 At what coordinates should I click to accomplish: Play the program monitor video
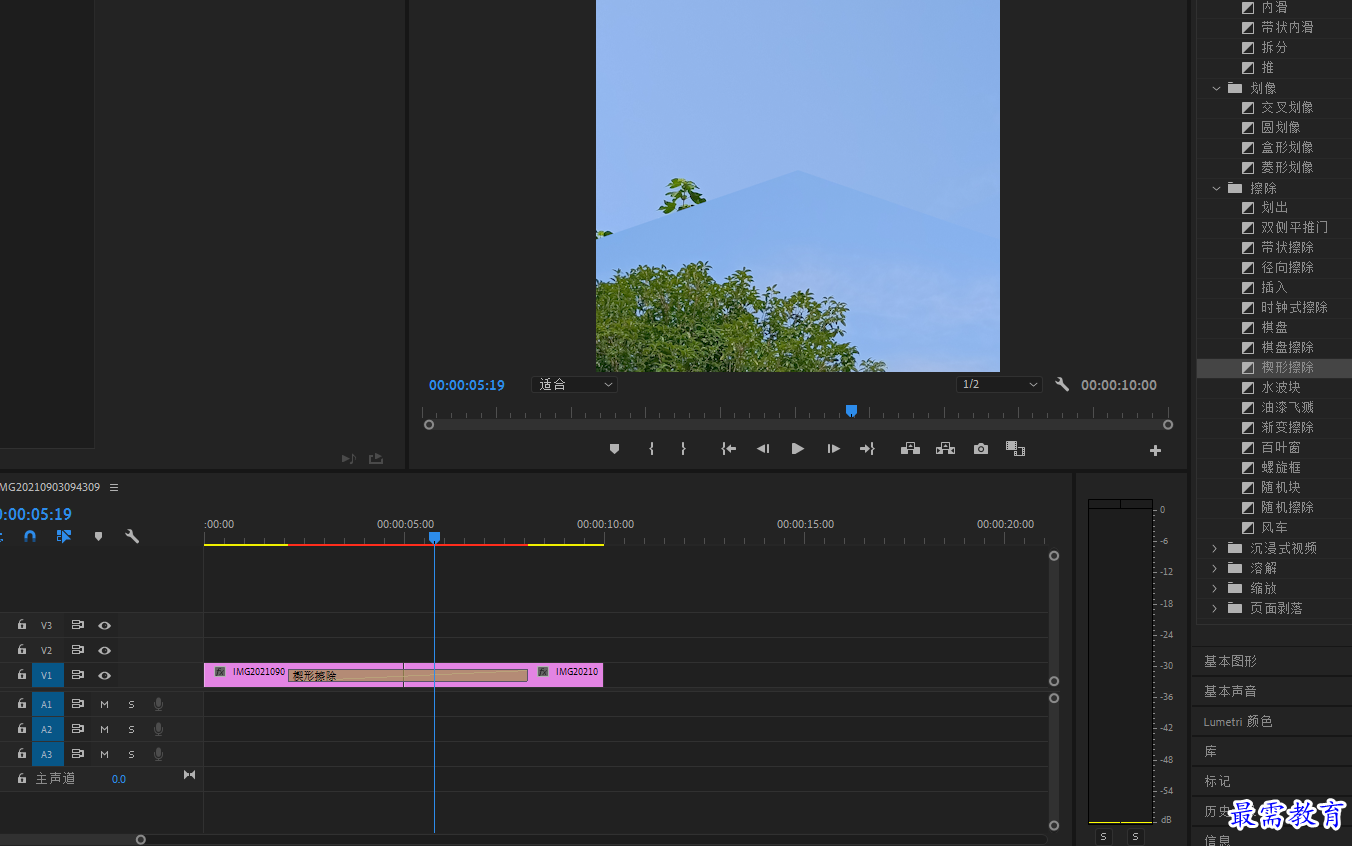click(798, 449)
